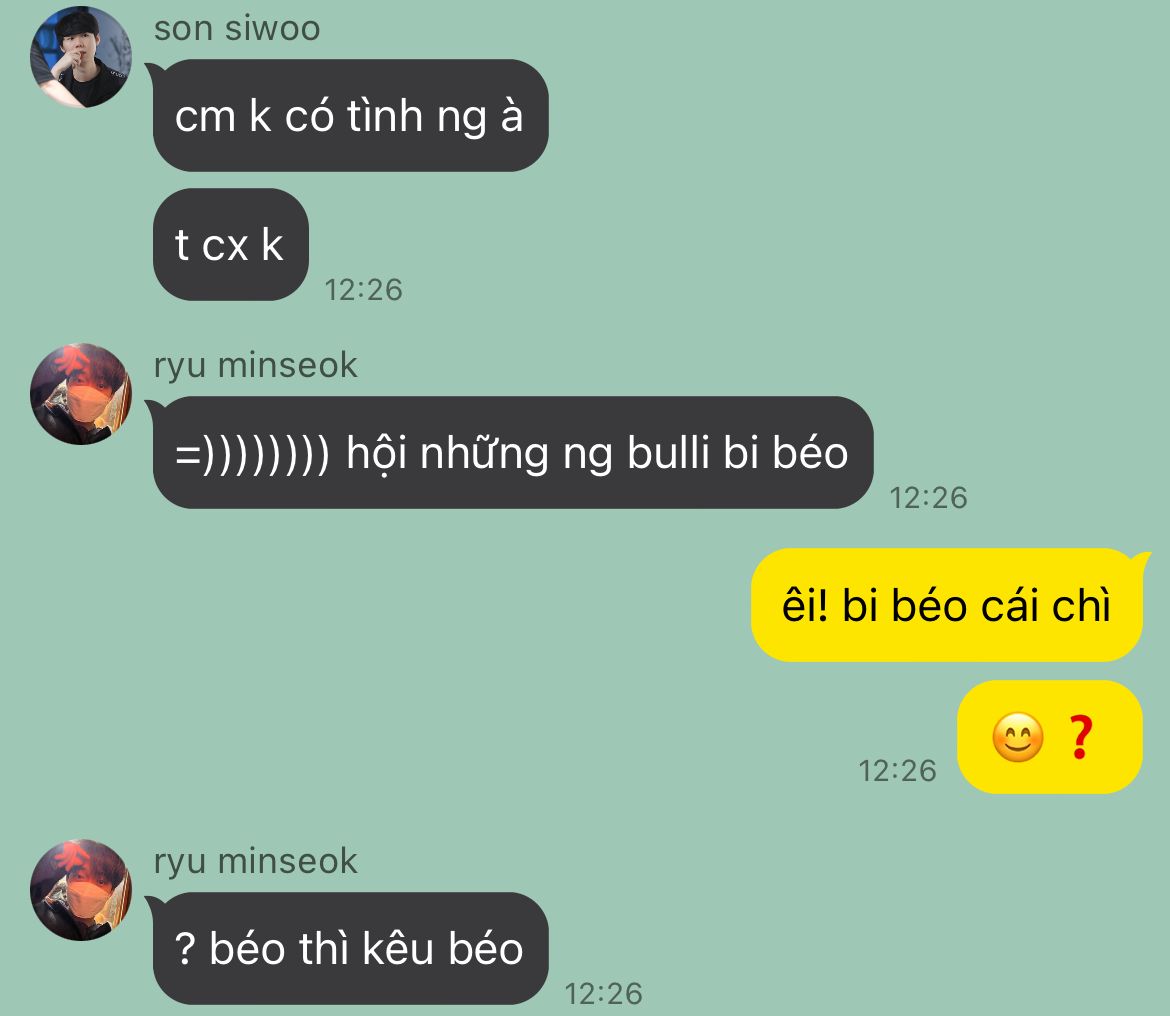Click the son siwoo sender name
This screenshot has height=1016, width=1170.
coord(237,28)
